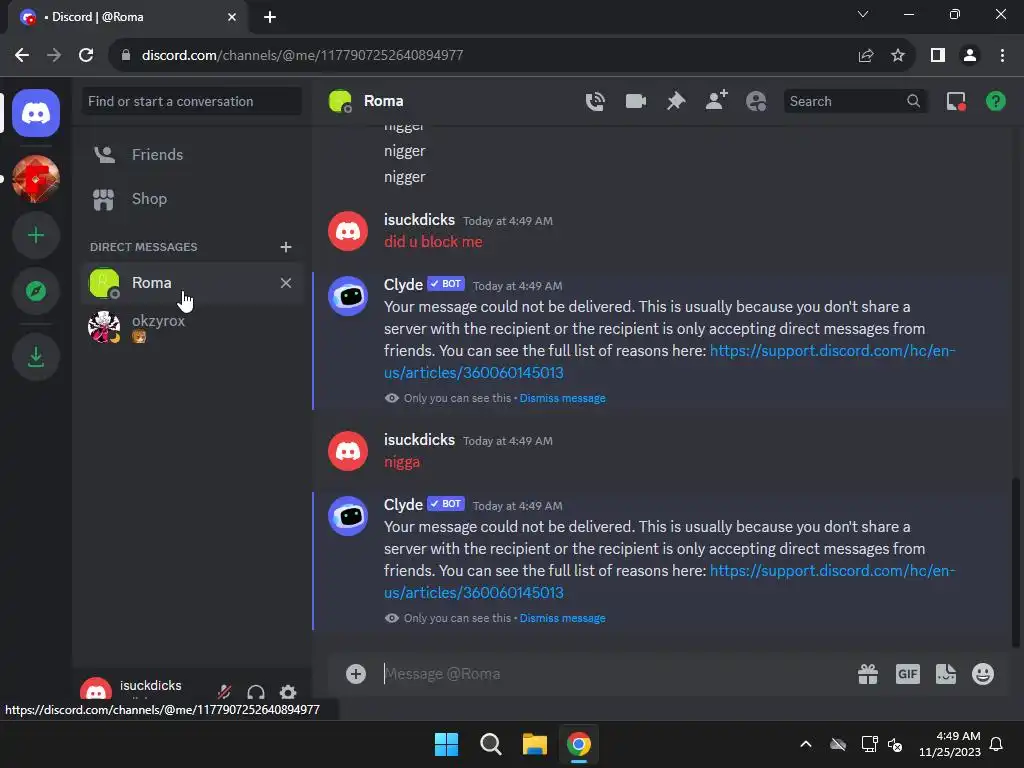Show user profile panel icon

(x=756, y=101)
